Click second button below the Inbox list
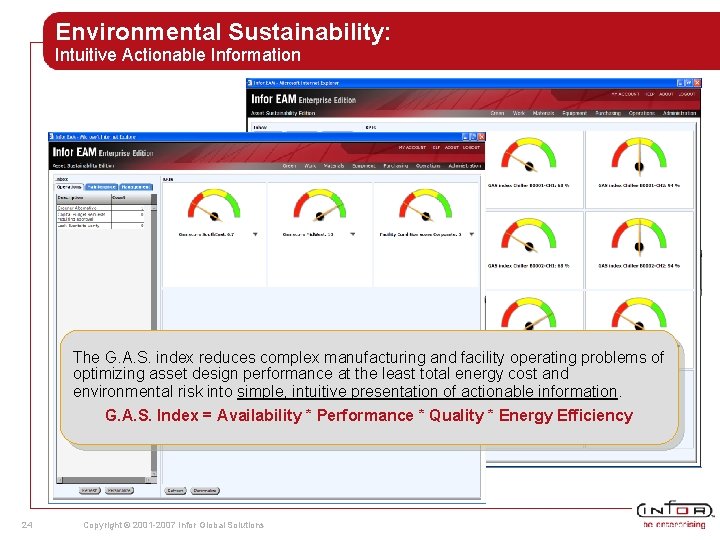This screenshot has width=720, height=540. pyautogui.click(x=119, y=490)
